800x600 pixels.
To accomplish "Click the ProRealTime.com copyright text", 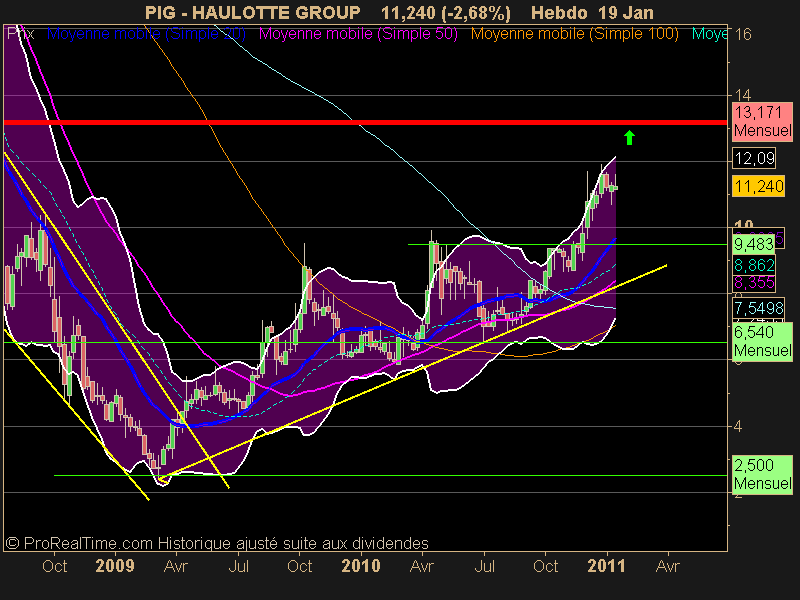I will [x=217, y=543].
